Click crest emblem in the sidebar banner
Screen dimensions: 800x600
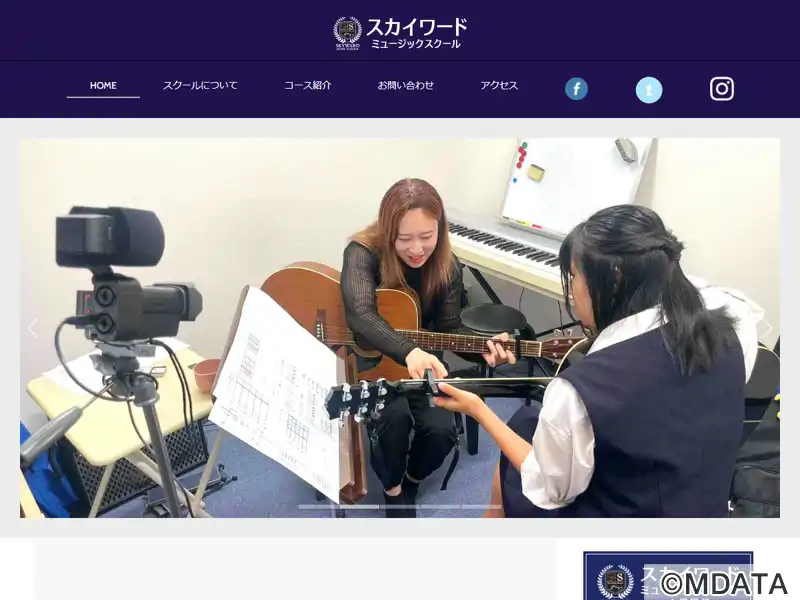pos(614,581)
